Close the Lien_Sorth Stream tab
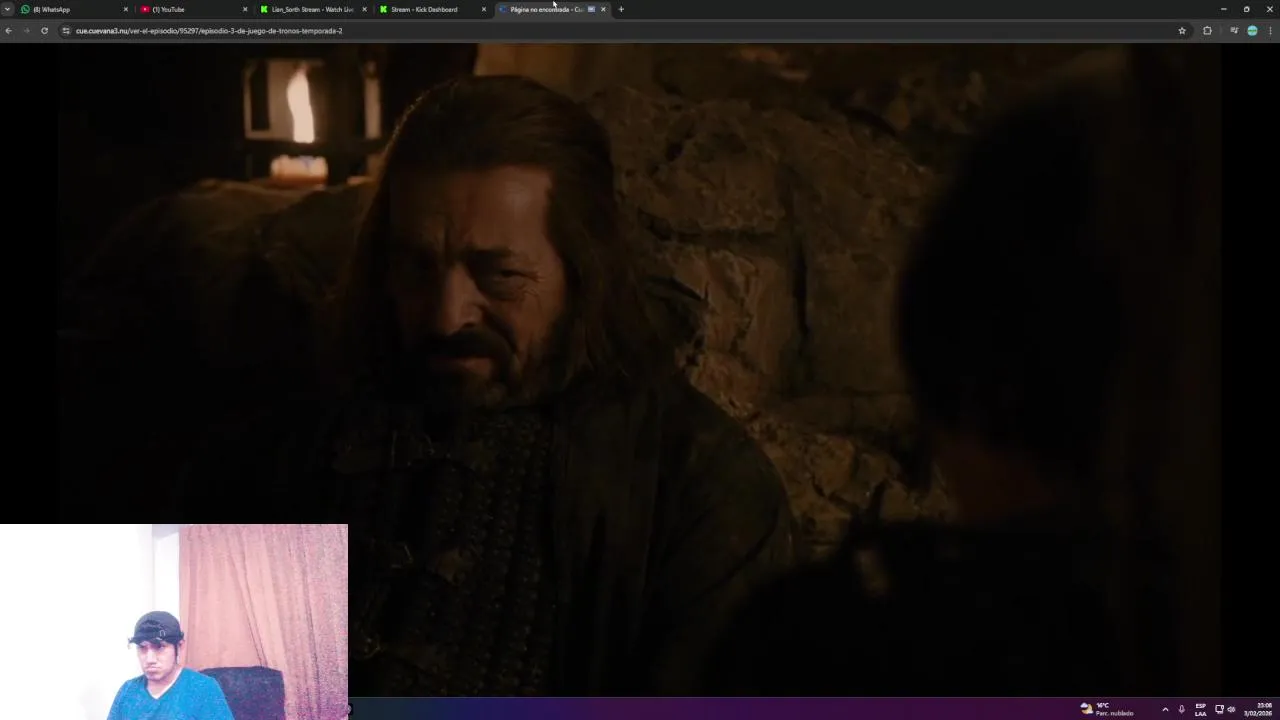The image size is (1280, 720). pyautogui.click(x=364, y=9)
